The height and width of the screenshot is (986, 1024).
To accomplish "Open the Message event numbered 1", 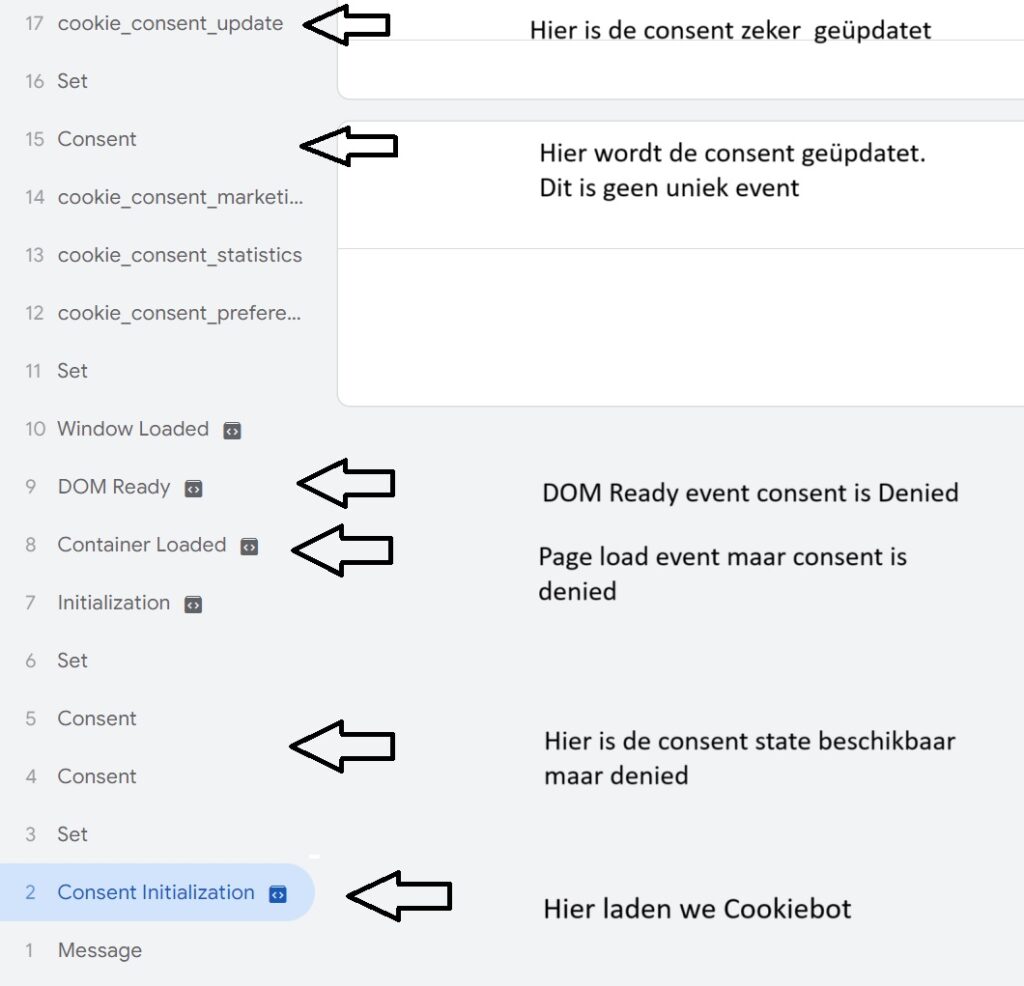I will pos(99,951).
